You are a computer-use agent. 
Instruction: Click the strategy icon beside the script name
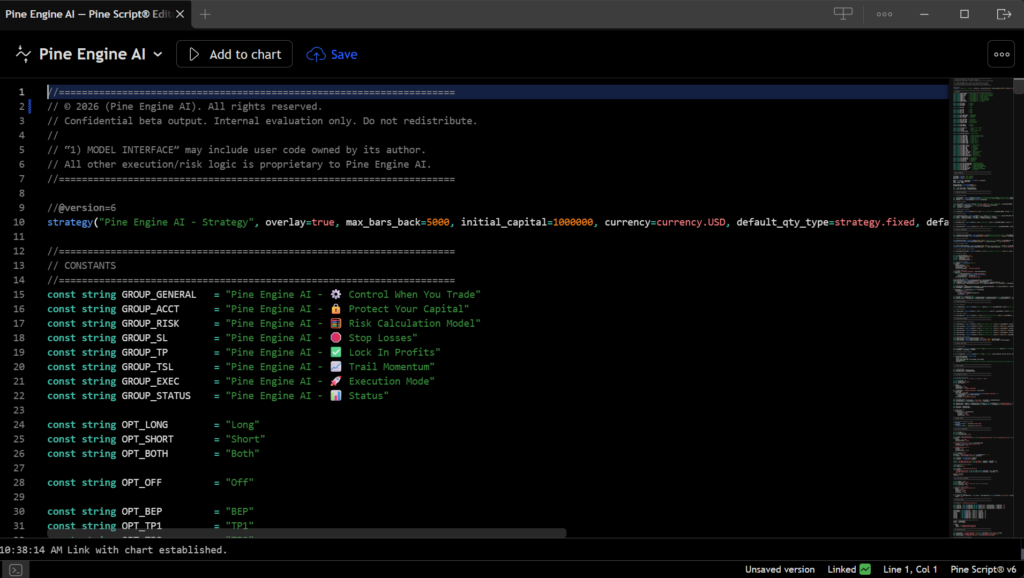[23, 54]
